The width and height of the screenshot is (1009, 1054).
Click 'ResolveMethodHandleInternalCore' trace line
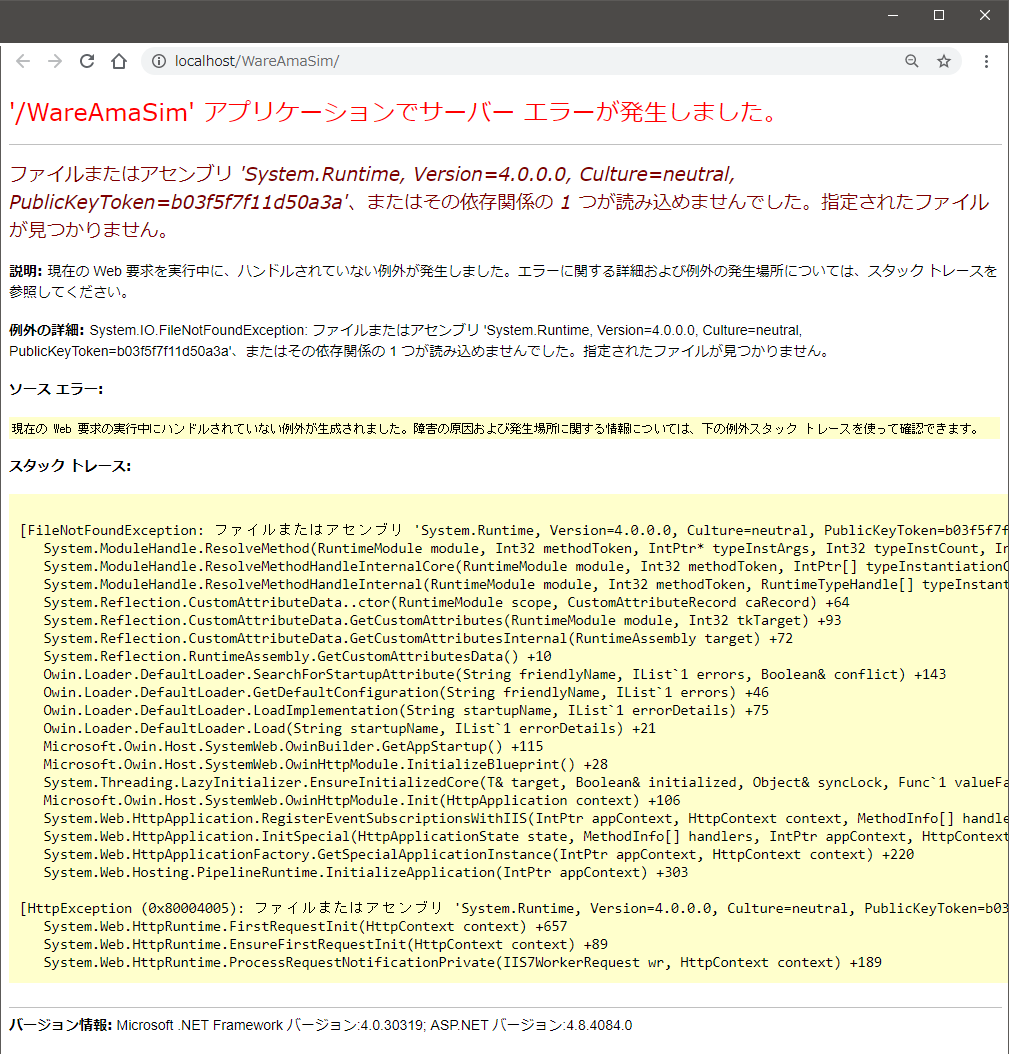pos(526,567)
